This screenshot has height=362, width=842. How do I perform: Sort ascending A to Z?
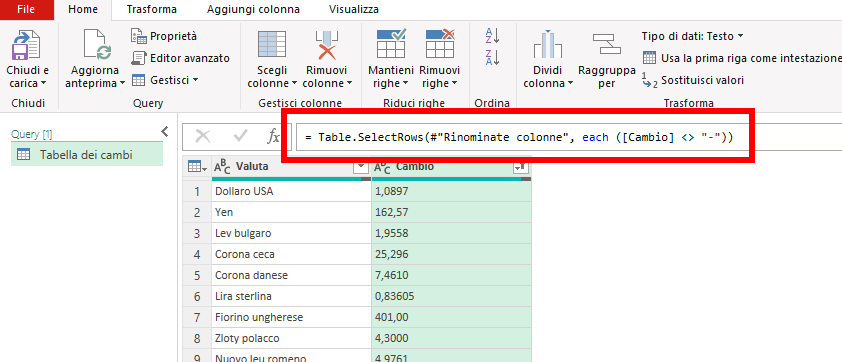[492, 36]
